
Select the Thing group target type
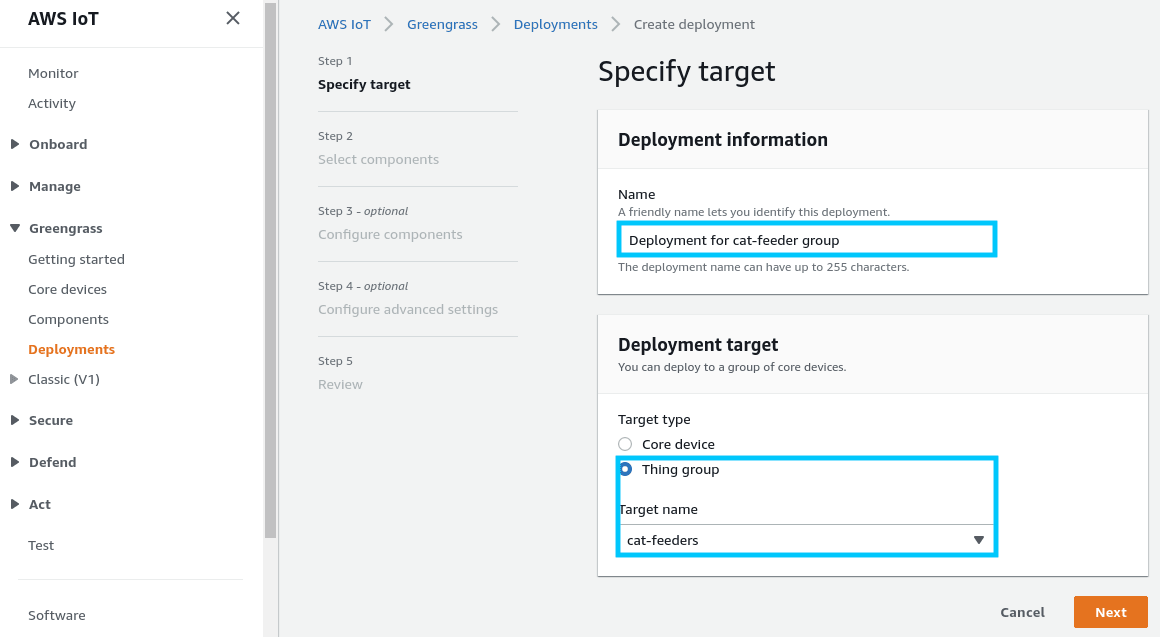(x=625, y=468)
